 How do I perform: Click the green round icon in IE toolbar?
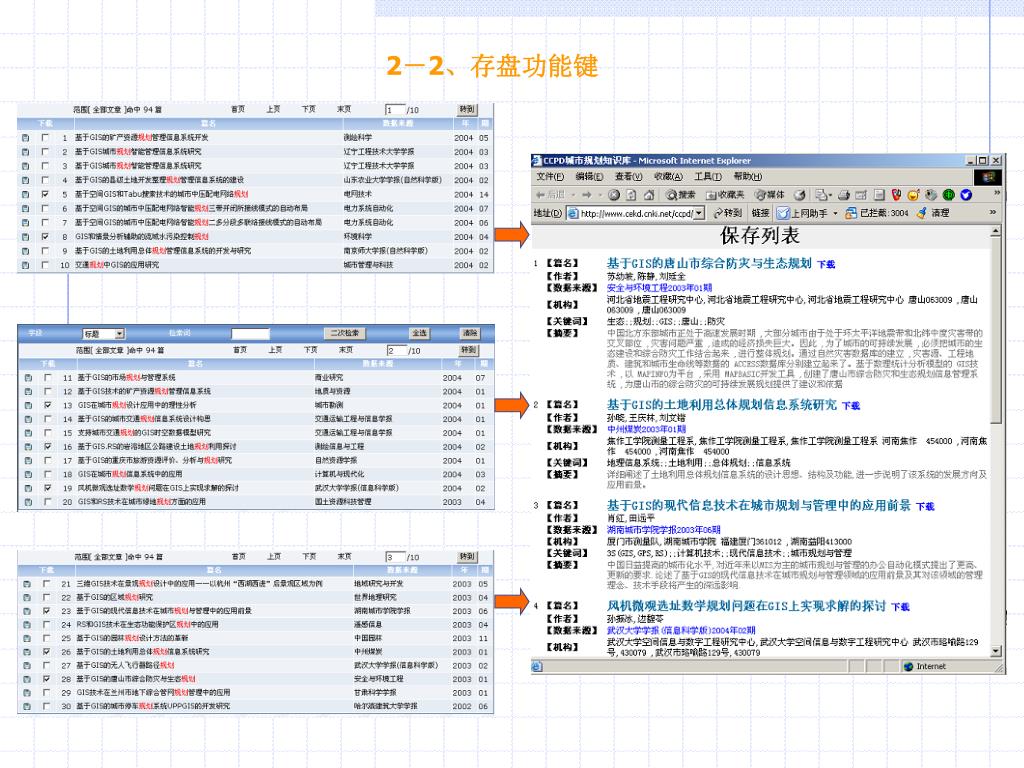click(x=948, y=195)
